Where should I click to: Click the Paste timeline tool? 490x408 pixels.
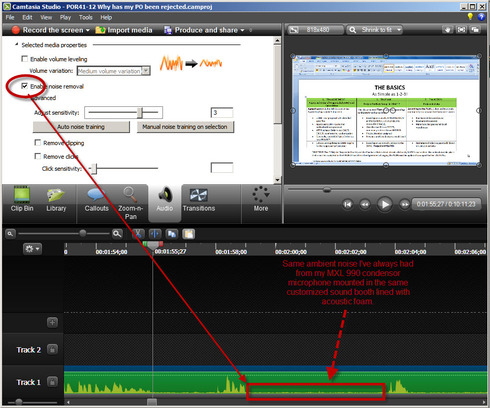(189, 234)
